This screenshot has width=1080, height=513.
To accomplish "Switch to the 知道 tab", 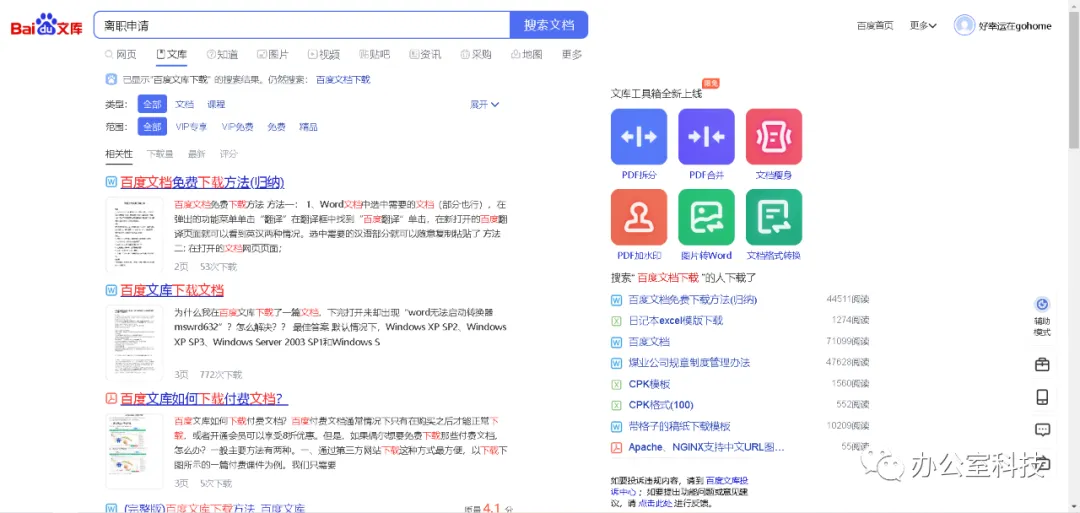I will pos(222,54).
